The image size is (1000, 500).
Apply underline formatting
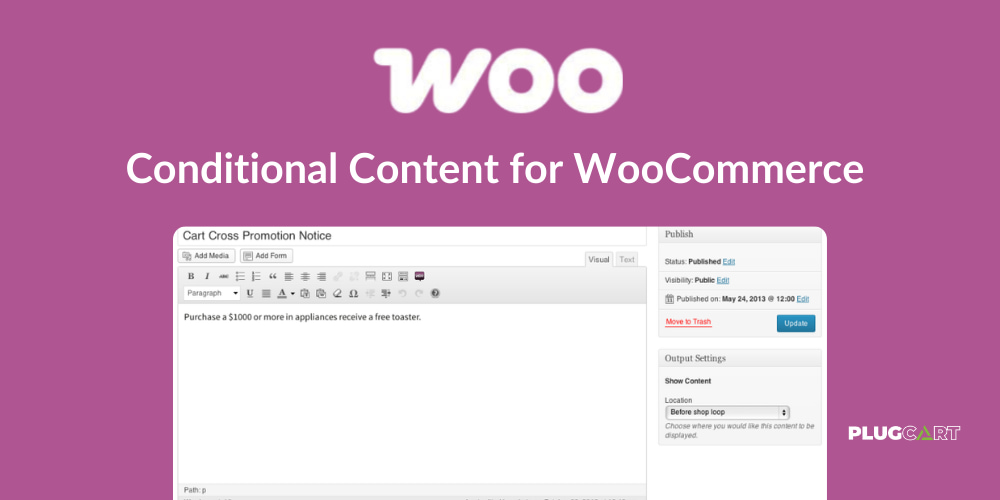pos(250,293)
